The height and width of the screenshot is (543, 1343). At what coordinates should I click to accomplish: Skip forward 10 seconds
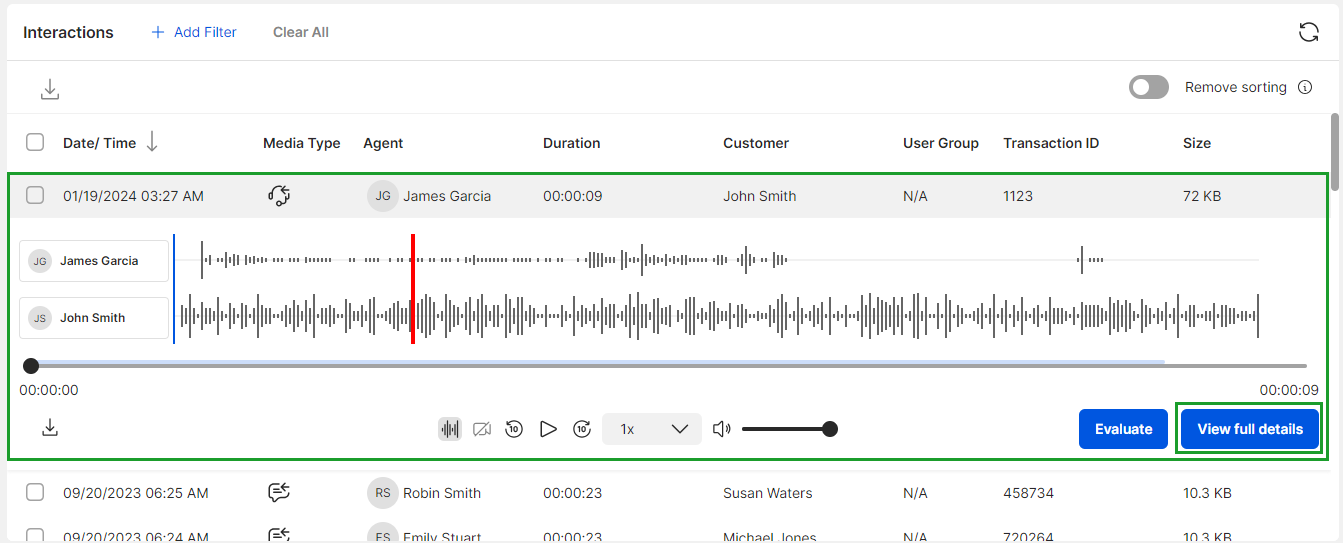point(582,429)
